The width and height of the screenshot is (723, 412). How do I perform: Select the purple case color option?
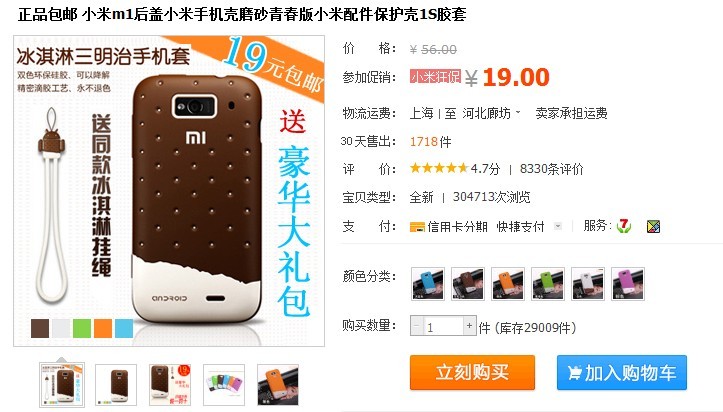pos(628,284)
